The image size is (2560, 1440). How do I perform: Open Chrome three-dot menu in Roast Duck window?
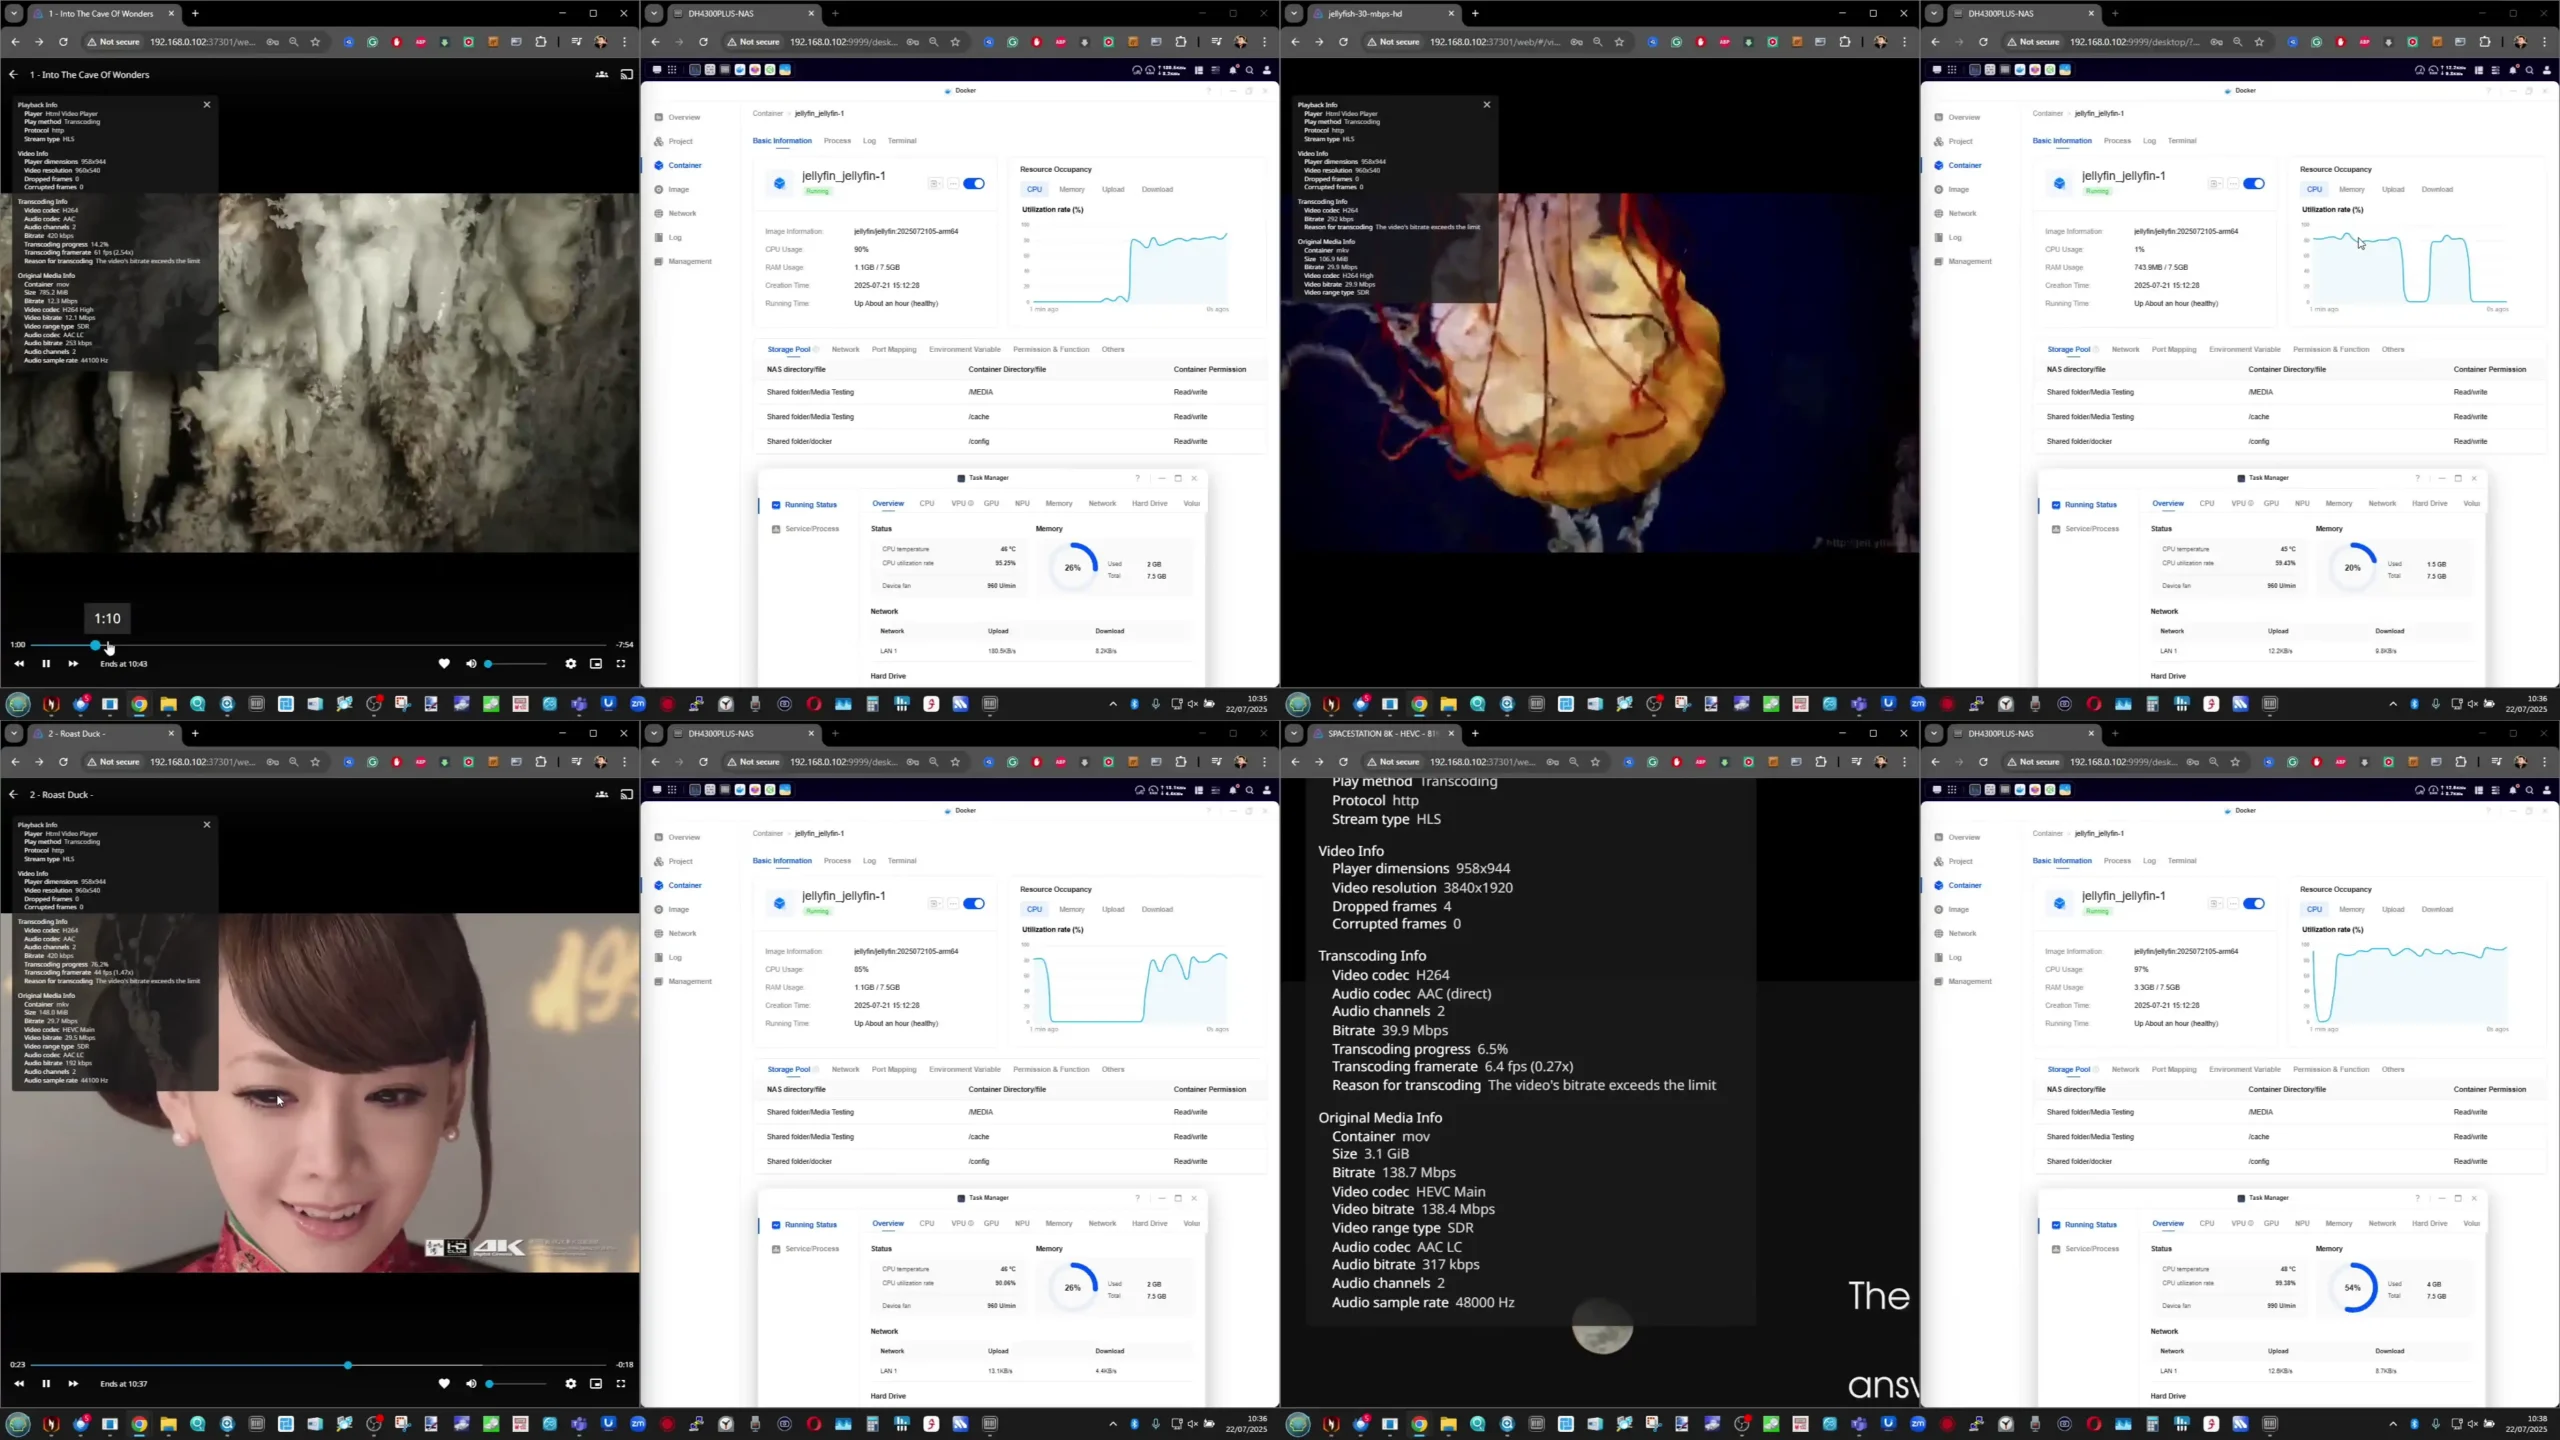point(625,762)
